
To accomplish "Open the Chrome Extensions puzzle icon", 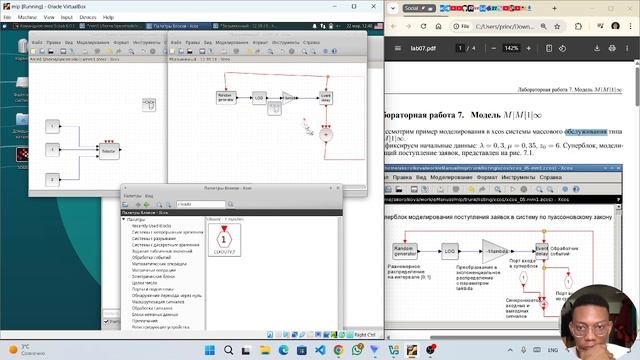I will [x=578, y=26].
